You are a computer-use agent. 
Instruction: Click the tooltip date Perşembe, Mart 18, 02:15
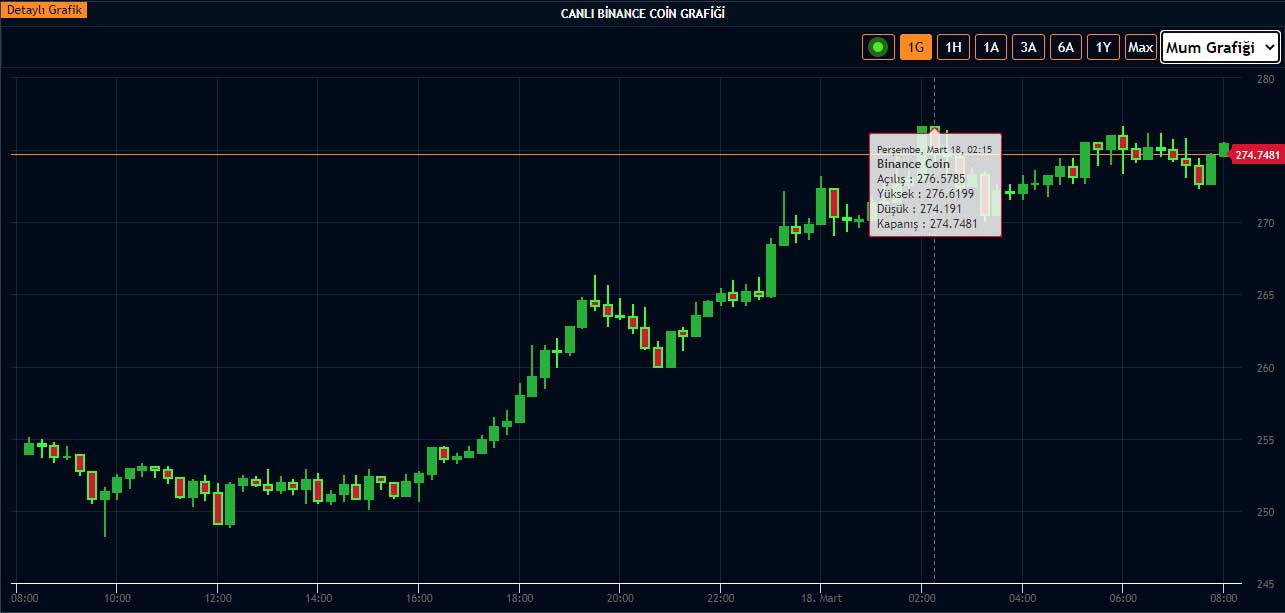pyautogui.click(x=934, y=148)
